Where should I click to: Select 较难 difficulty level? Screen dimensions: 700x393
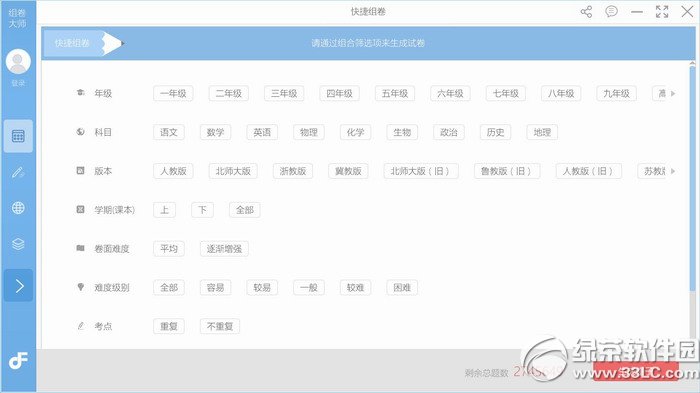[355, 288]
